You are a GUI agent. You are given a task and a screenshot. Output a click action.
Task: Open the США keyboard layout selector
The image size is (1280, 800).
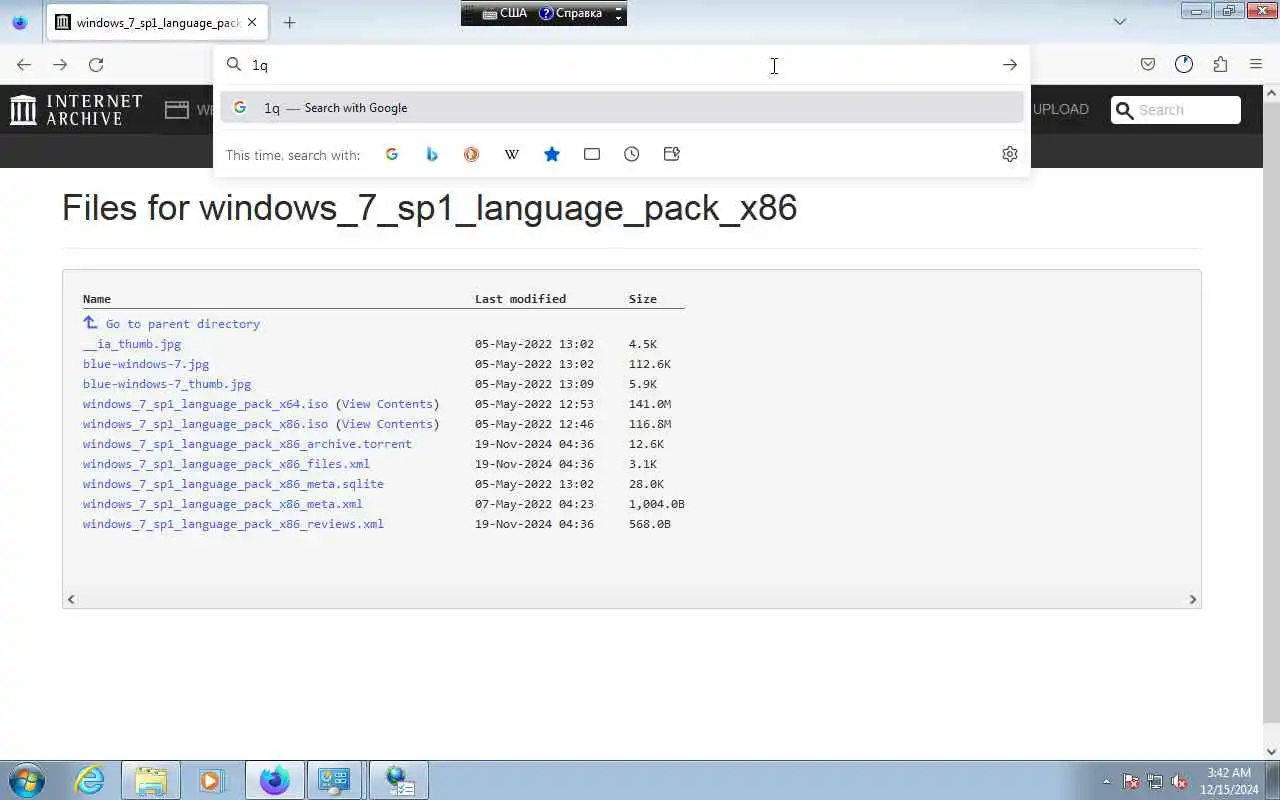[x=505, y=13]
